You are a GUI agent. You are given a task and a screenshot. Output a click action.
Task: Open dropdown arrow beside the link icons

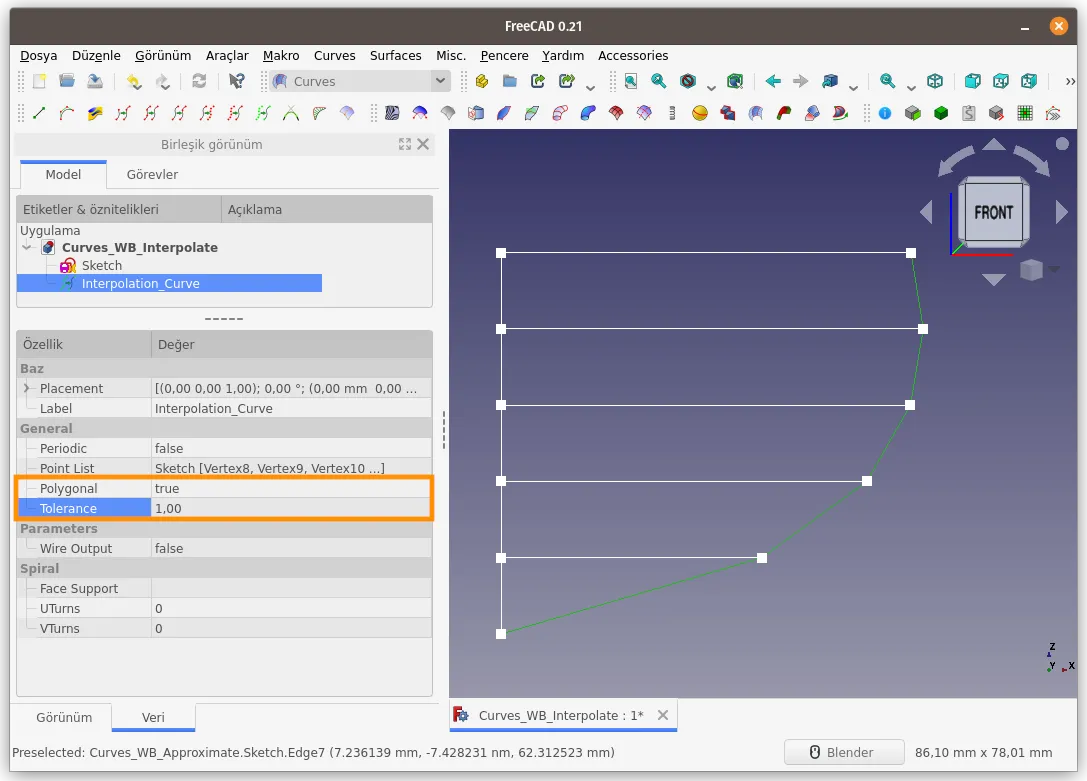590,86
